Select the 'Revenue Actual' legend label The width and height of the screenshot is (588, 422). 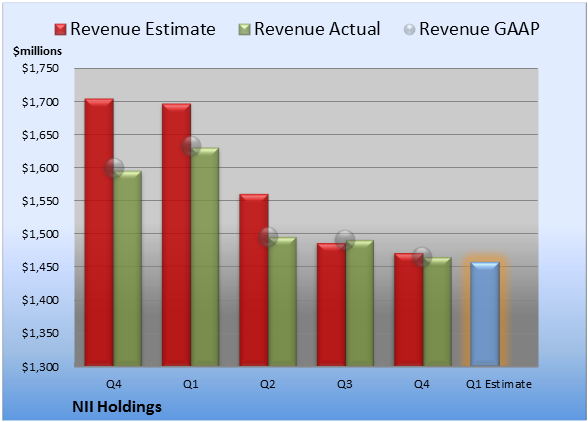[x=317, y=29]
